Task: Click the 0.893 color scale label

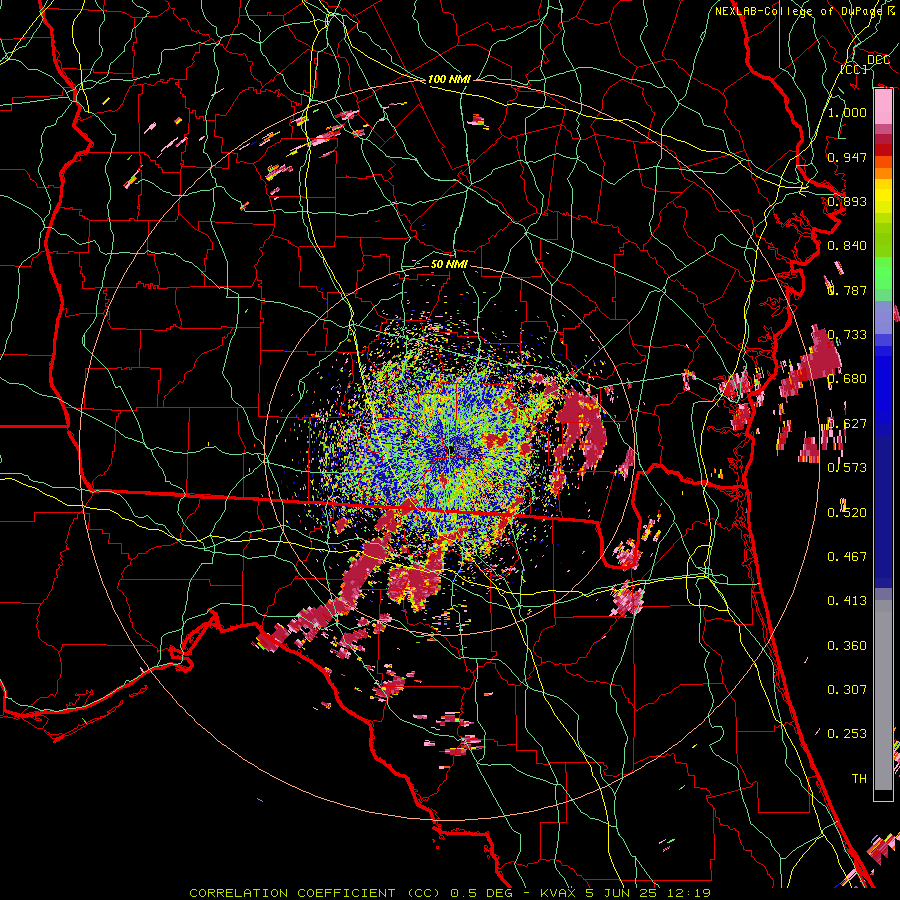Action: coord(847,201)
